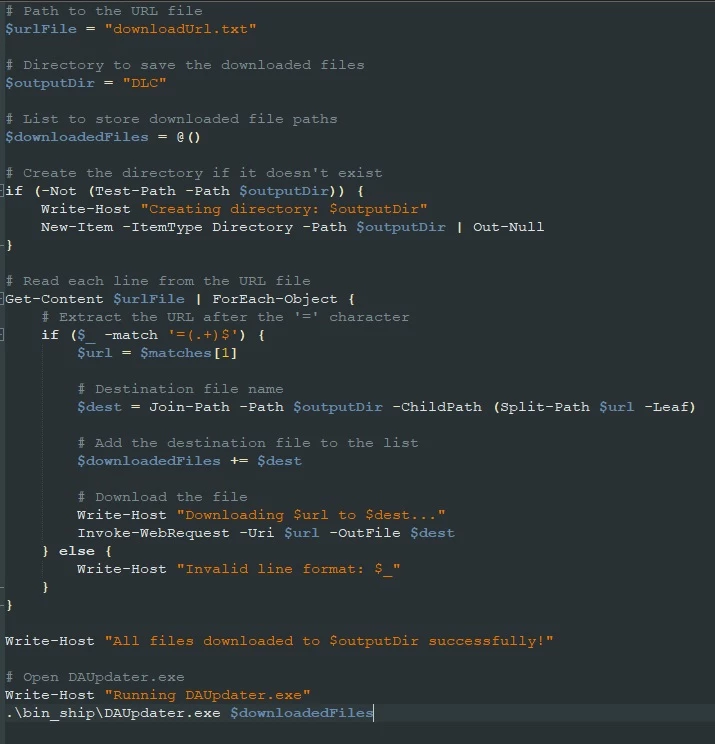715x744 pixels.
Task: Click the comment '# Path to the URL file'
Action: click(104, 11)
